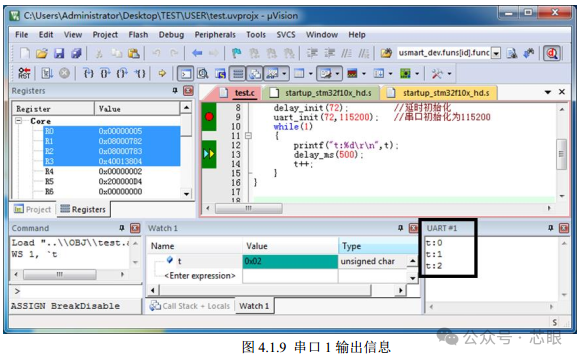Switch to Call Stack + Locals tab
Image resolution: width=580 pixels, height=360 pixels.
[x=191, y=306]
